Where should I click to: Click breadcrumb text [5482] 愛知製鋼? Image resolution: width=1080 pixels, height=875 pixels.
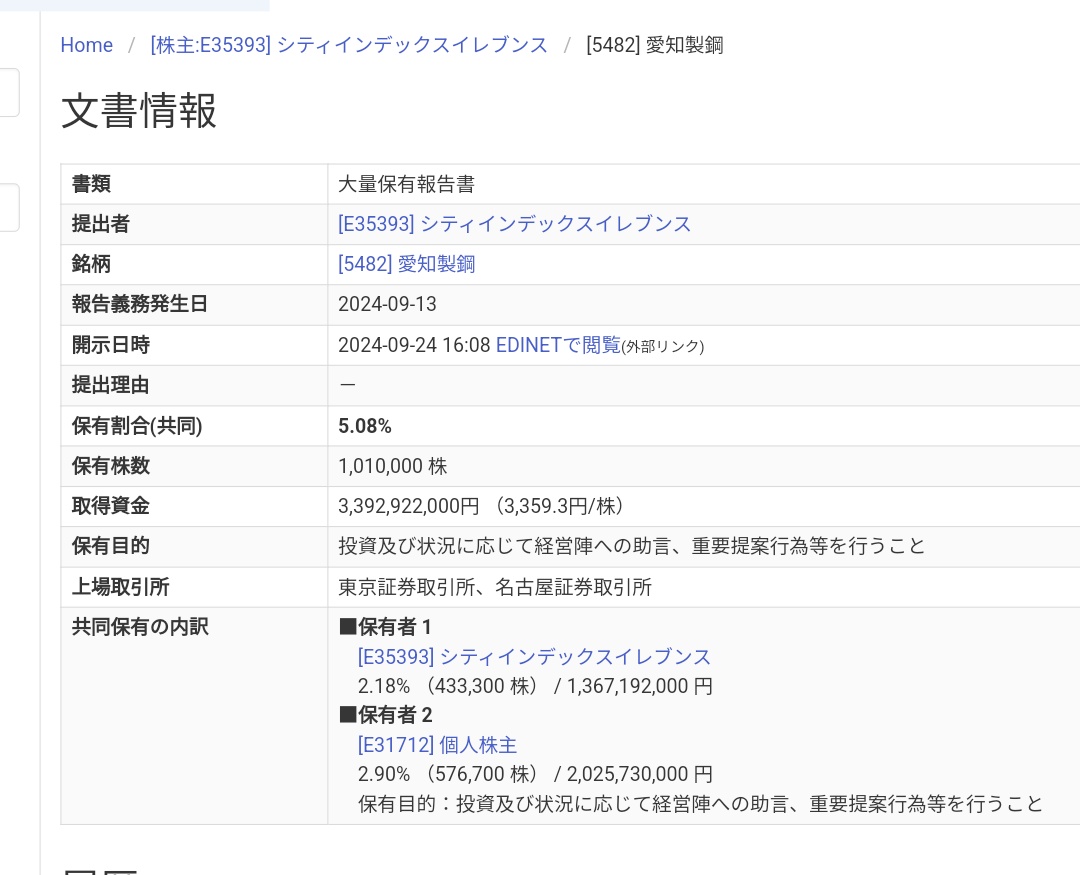point(654,45)
